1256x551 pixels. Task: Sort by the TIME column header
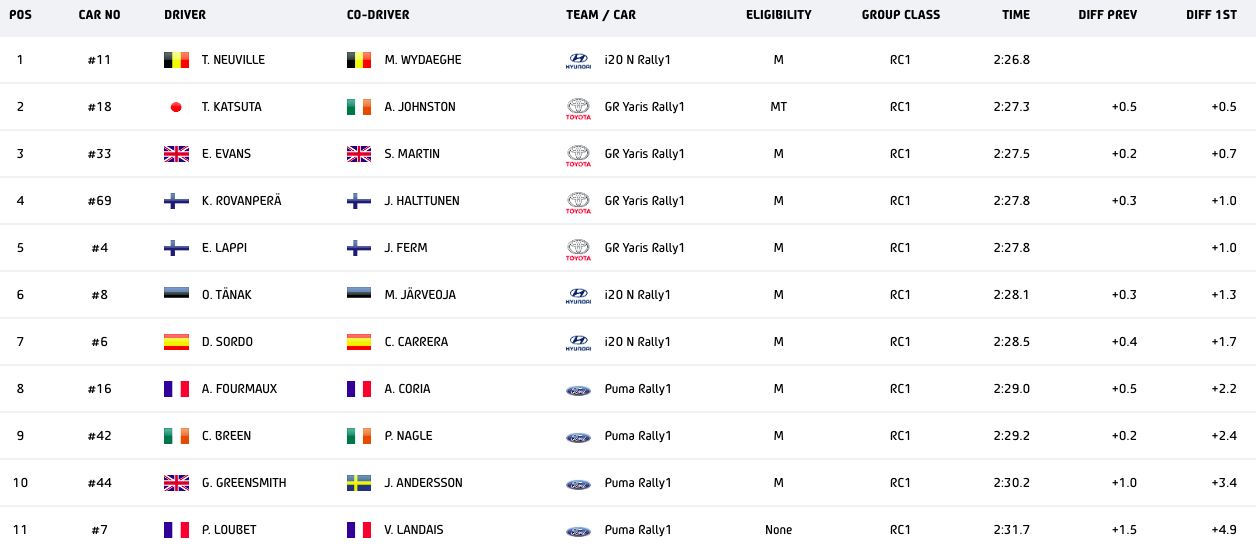1015,15
